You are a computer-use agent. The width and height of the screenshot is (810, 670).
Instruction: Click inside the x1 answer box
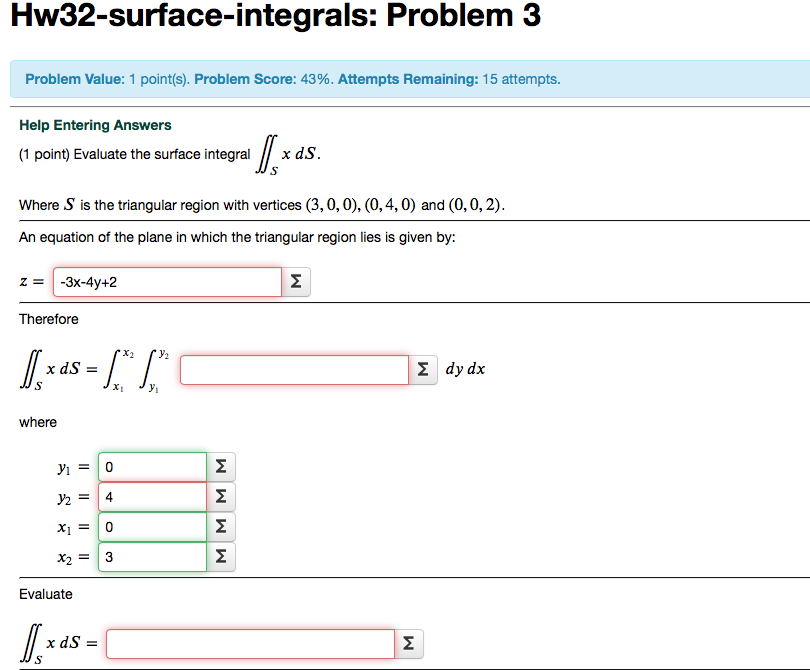click(x=151, y=526)
